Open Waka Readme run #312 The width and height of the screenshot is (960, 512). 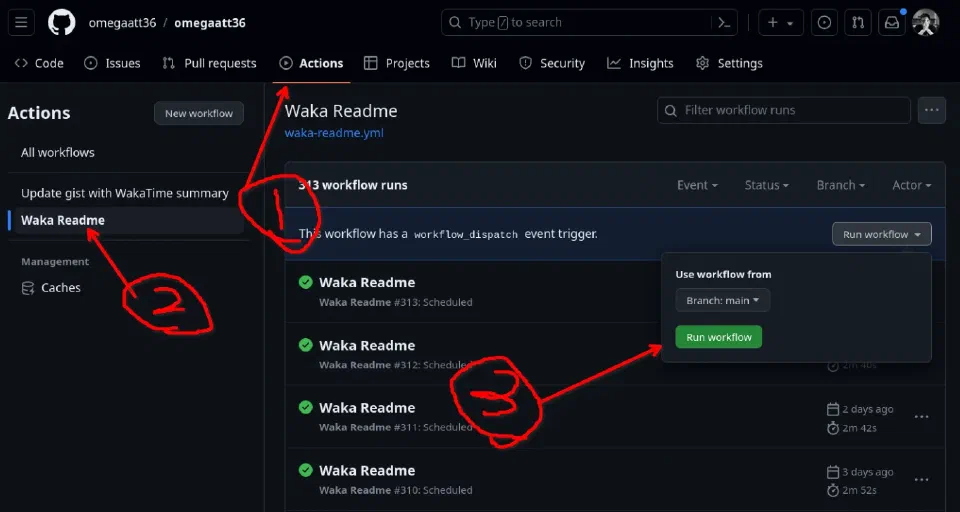coord(367,345)
